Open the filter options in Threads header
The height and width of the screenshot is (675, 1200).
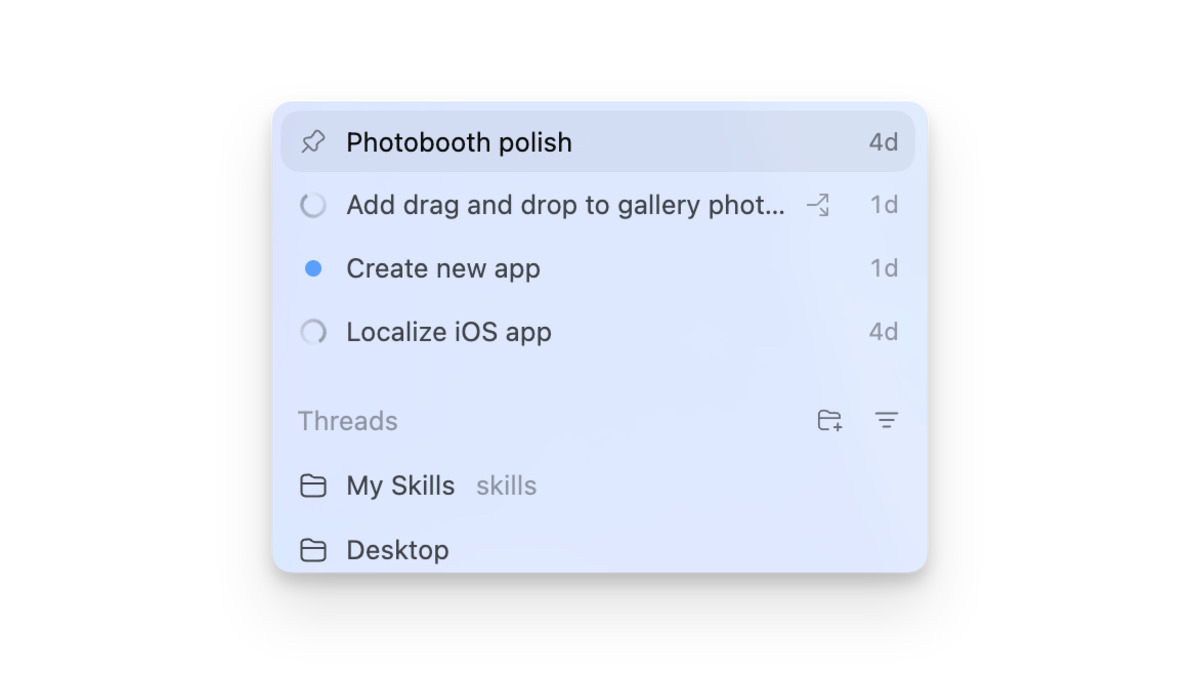(x=886, y=421)
